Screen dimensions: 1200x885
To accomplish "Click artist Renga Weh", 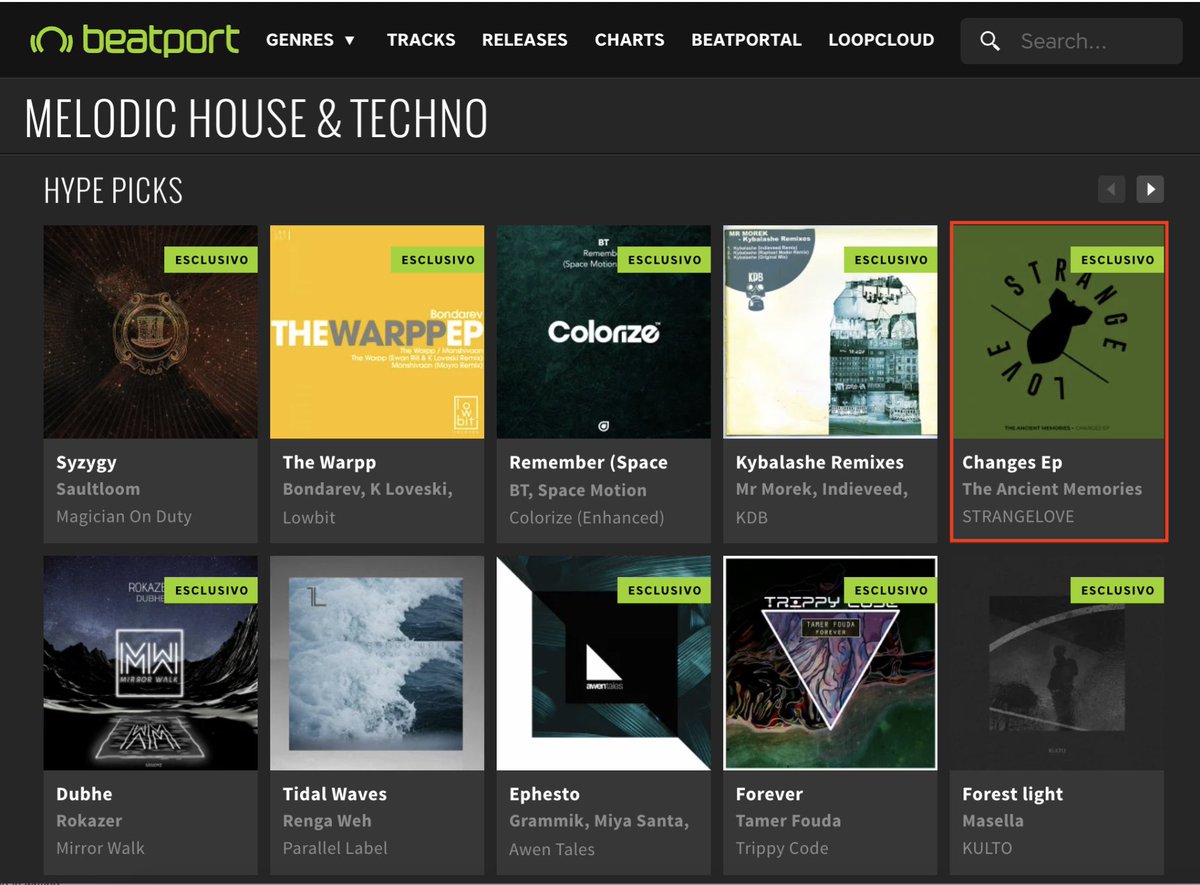I will 327,820.
